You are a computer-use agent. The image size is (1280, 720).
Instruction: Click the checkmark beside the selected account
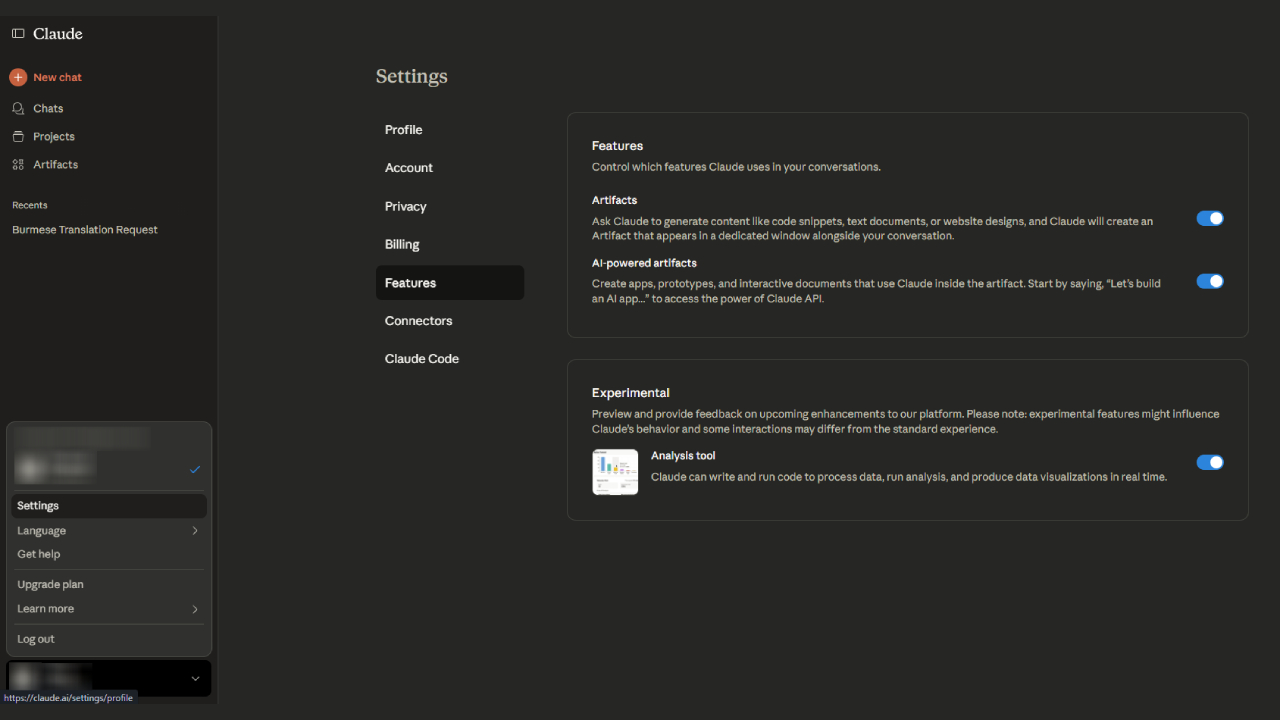(195, 469)
